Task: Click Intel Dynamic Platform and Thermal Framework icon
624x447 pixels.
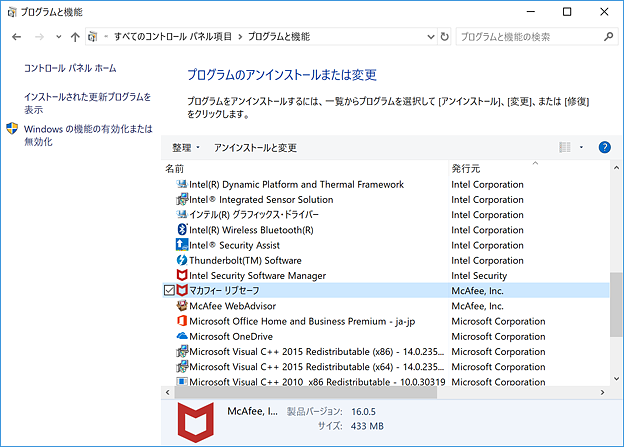Action: coord(182,184)
